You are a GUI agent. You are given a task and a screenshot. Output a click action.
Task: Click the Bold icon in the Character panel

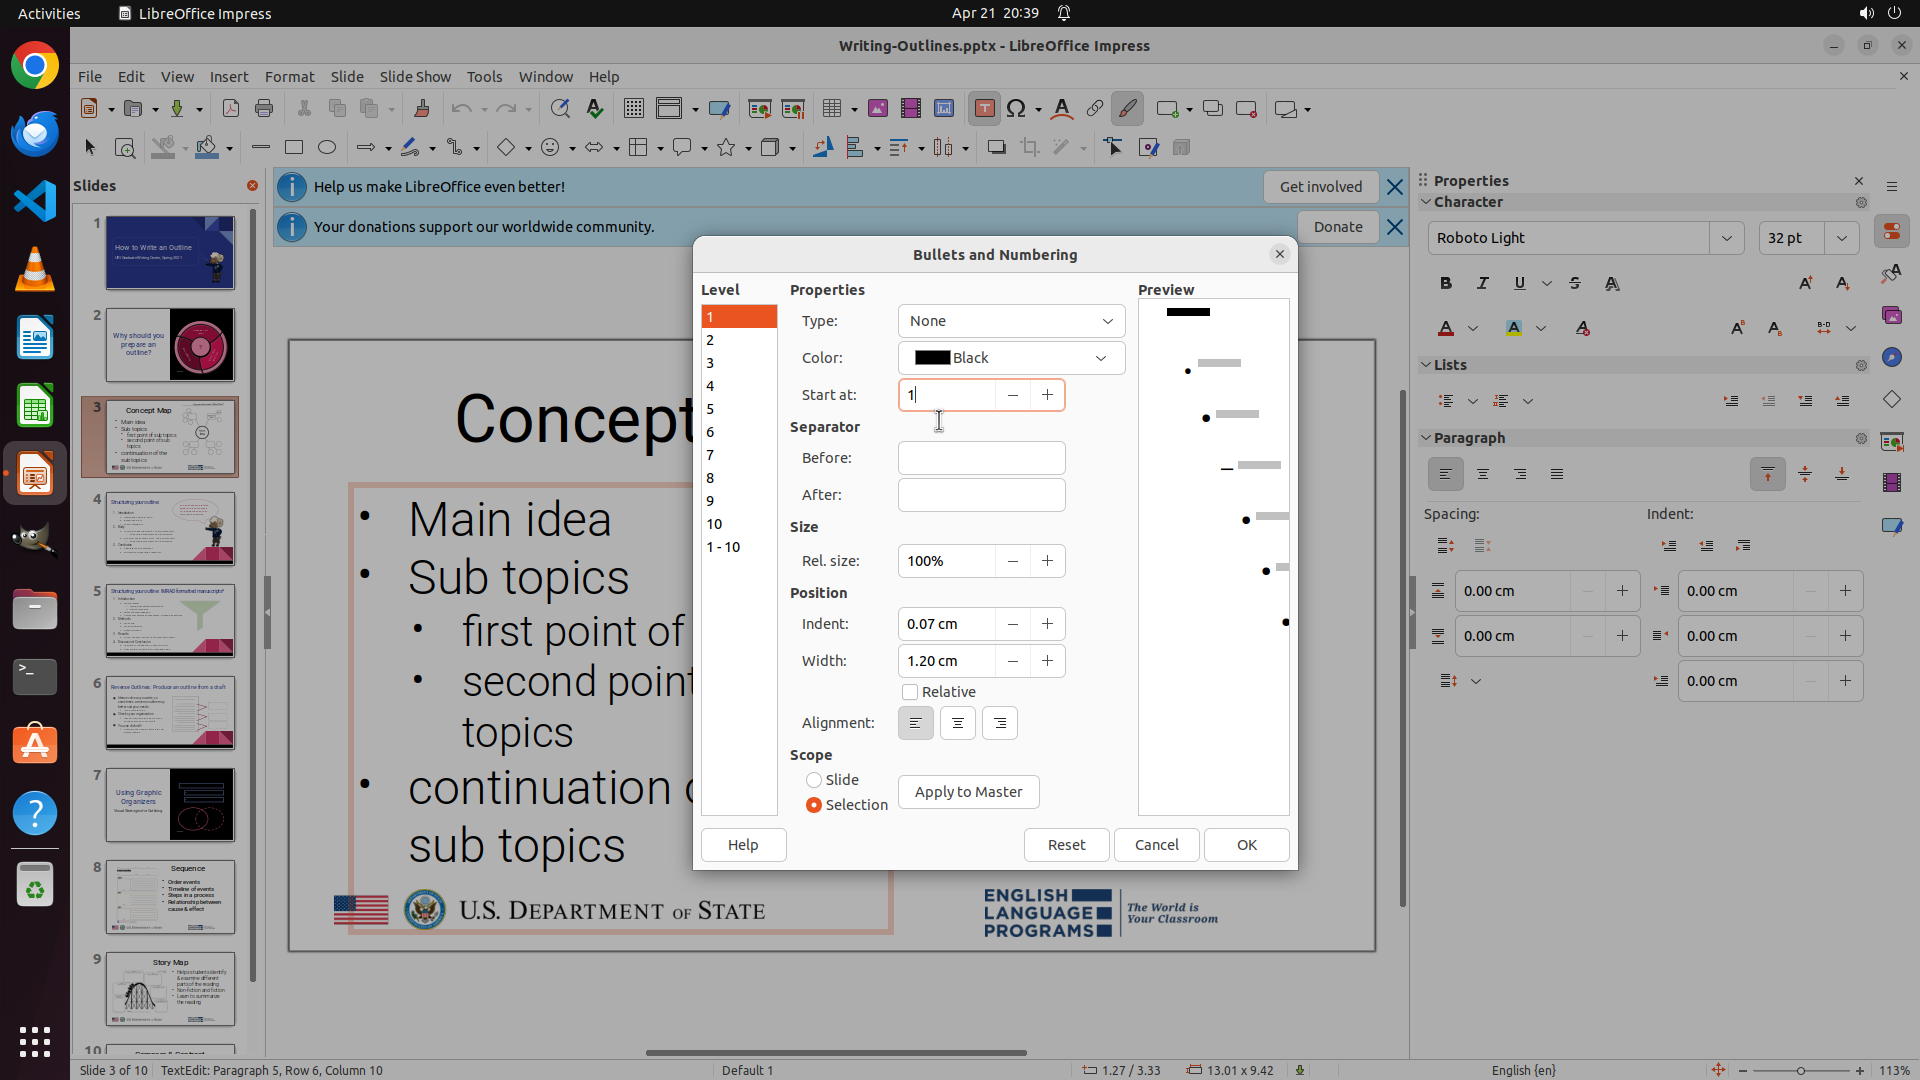pyautogui.click(x=1445, y=283)
